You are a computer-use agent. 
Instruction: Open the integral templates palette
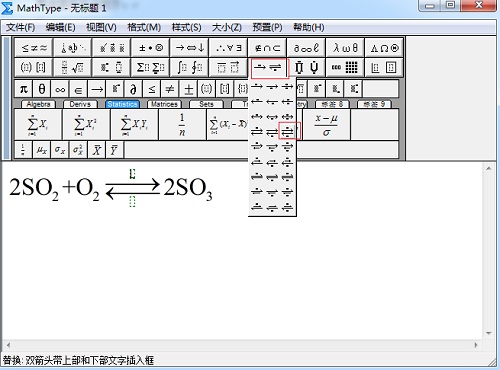click(x=190, y=68)
